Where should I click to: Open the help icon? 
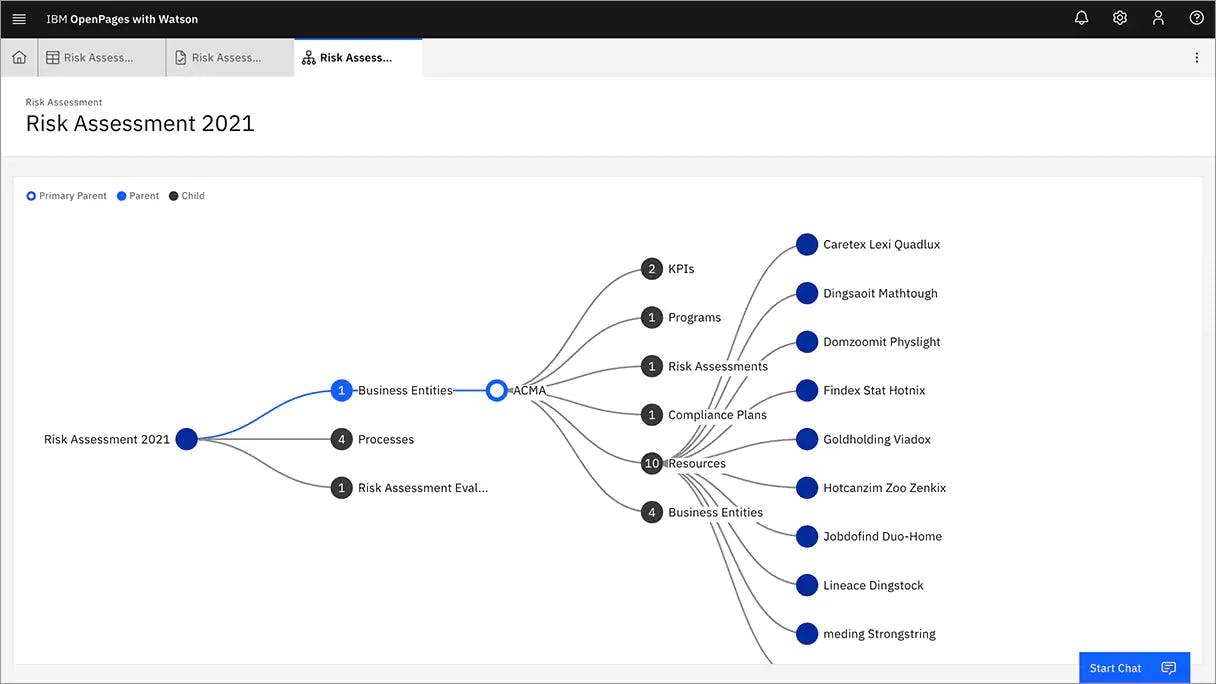point(1196,17)
